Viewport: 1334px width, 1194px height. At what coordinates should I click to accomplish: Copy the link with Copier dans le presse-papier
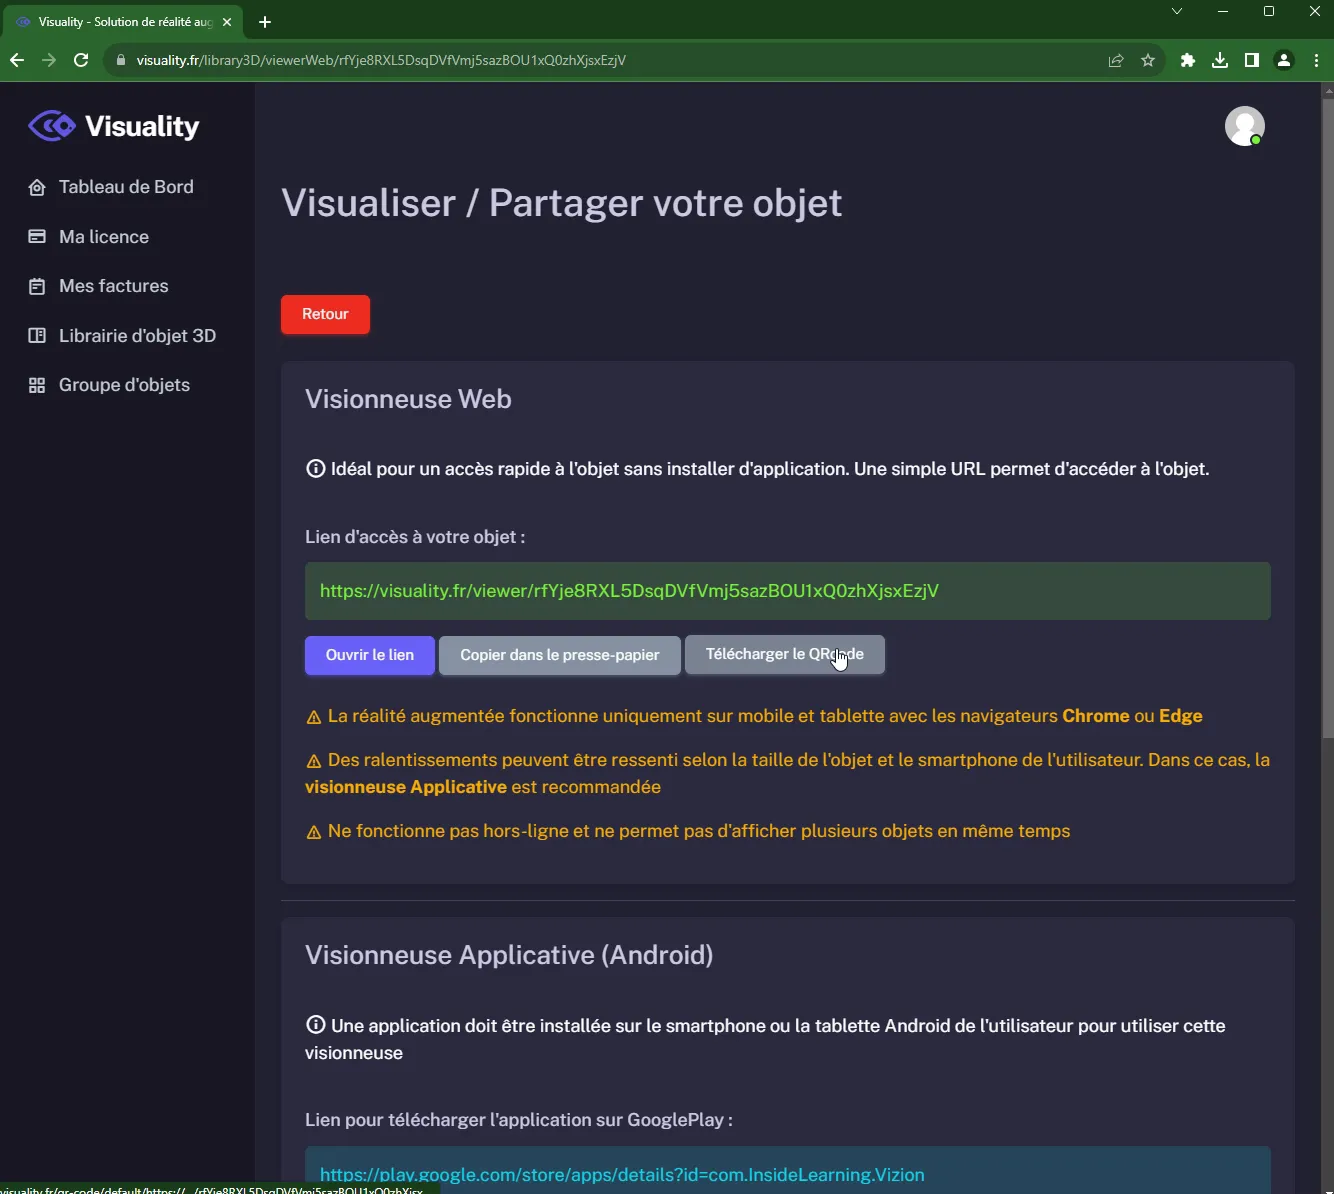point(559,655)
